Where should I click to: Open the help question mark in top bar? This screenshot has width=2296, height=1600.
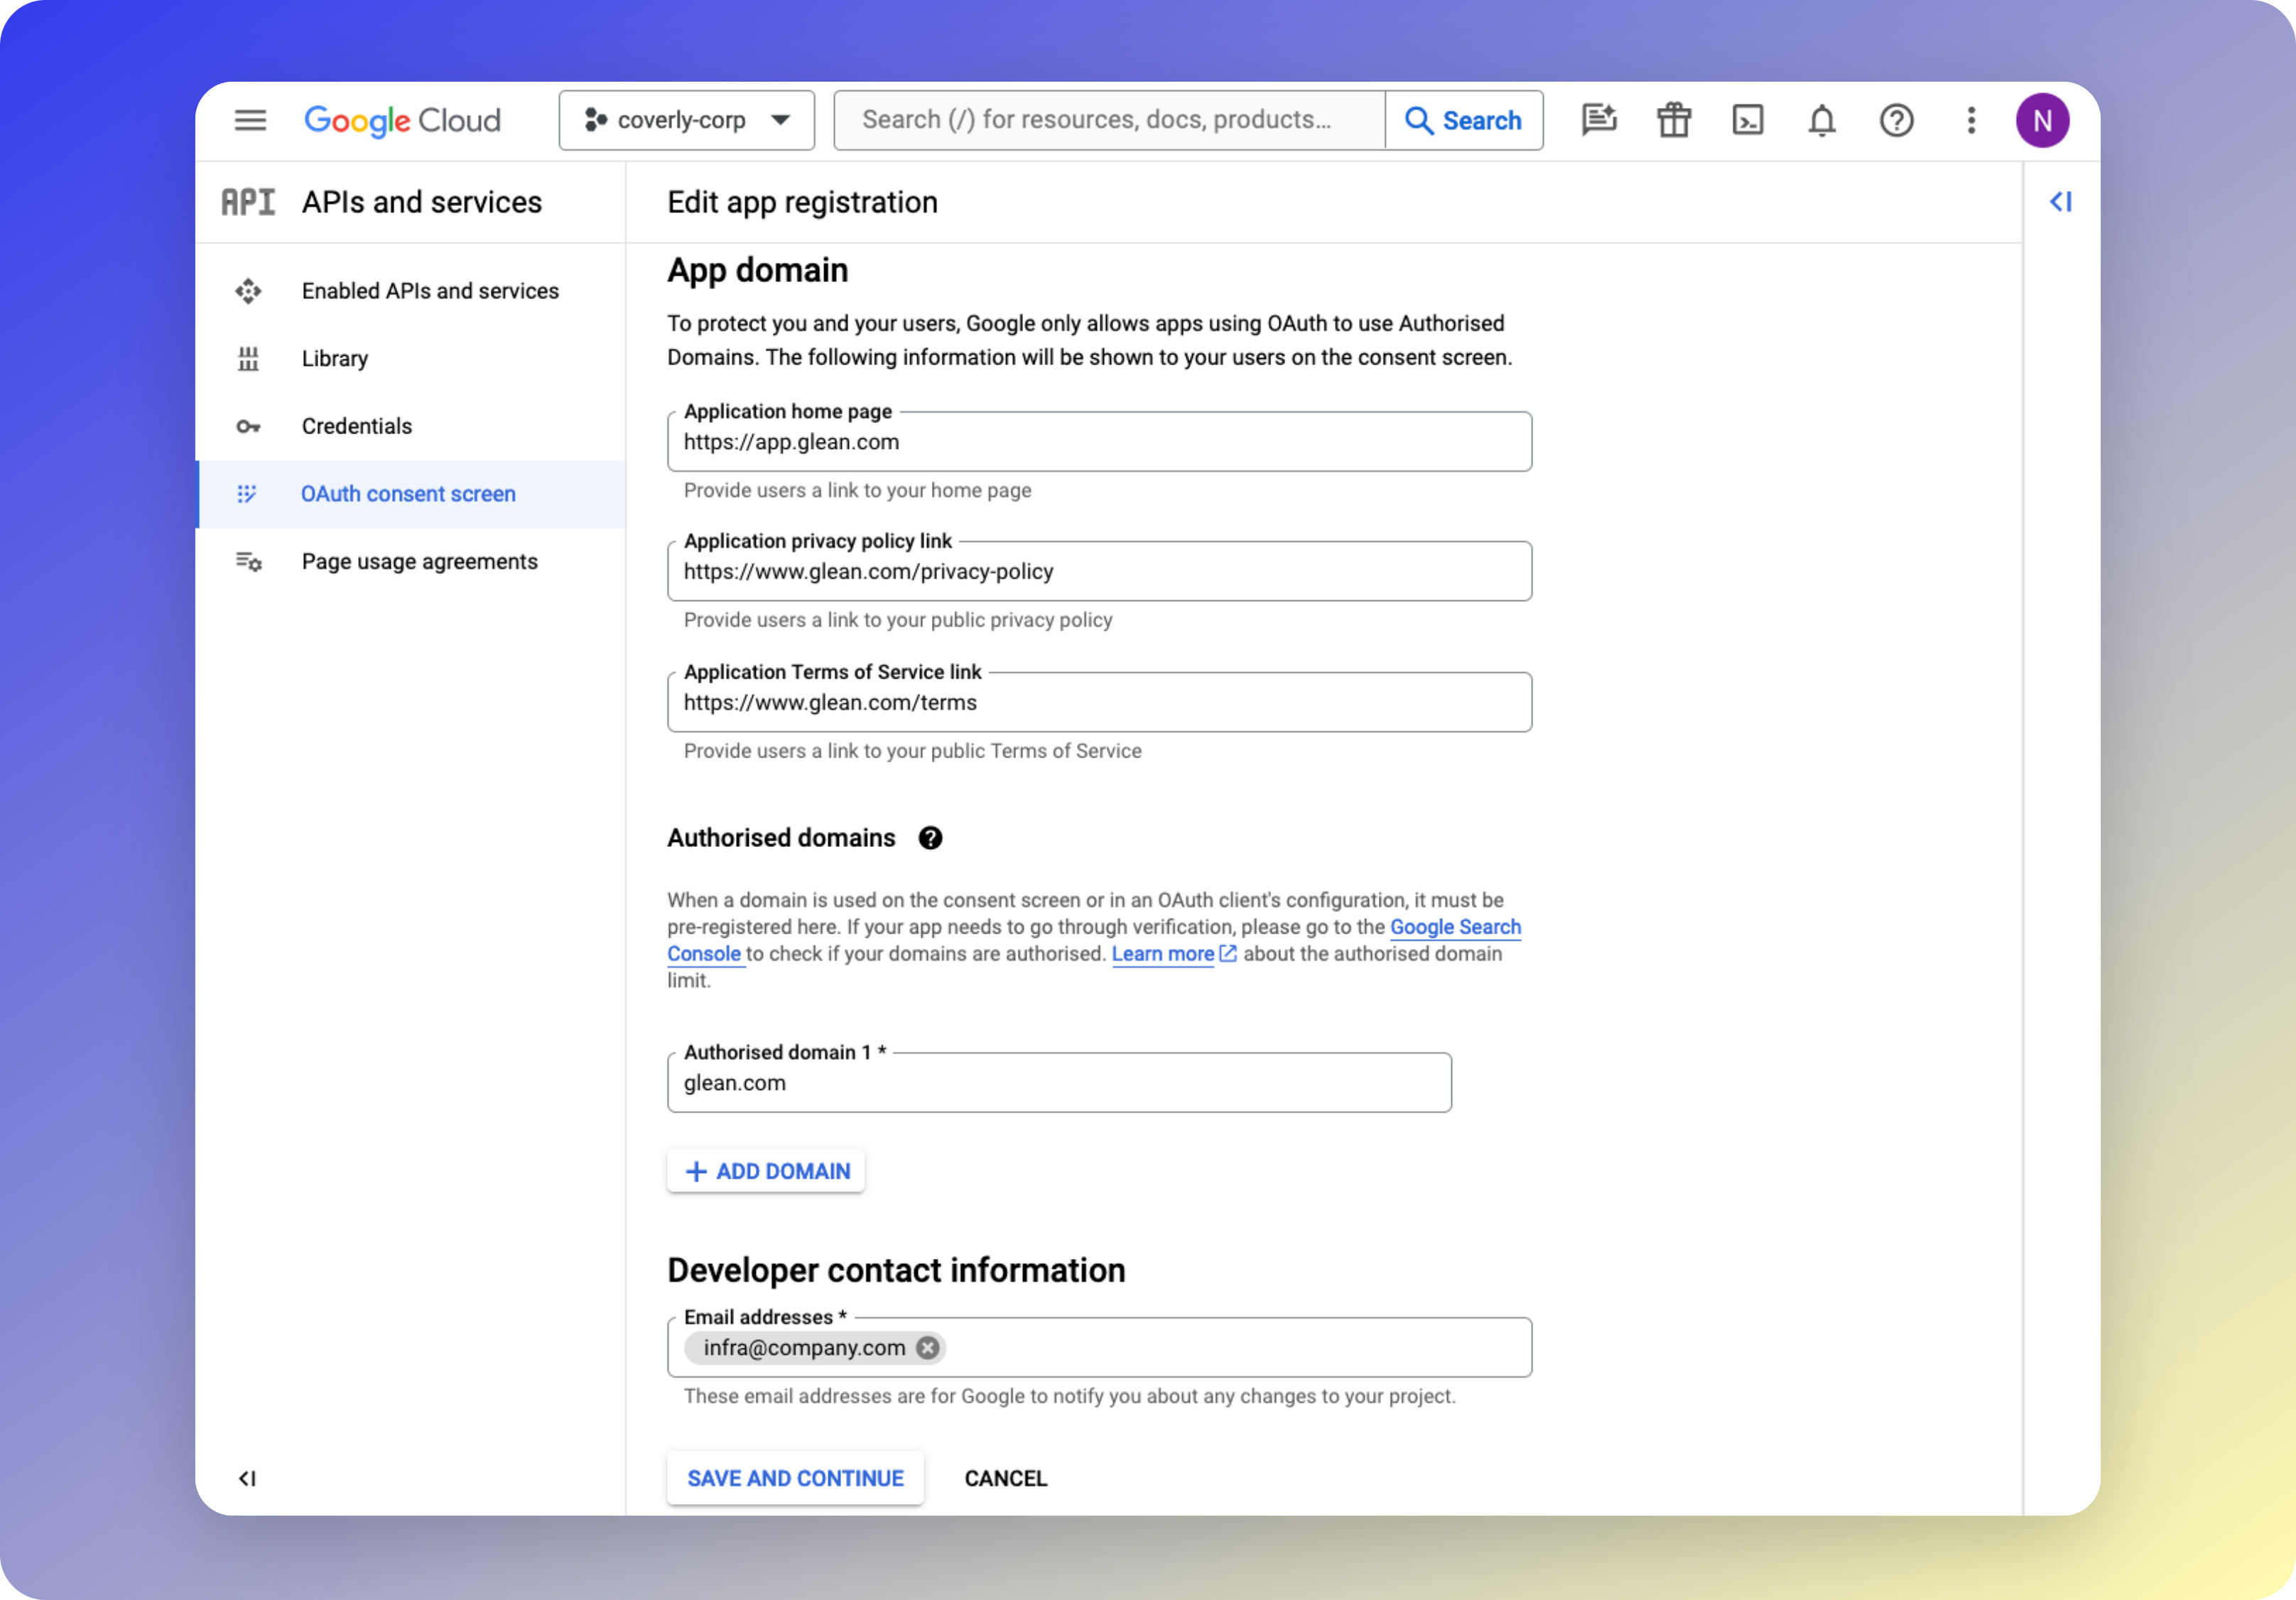(1895, 120)
